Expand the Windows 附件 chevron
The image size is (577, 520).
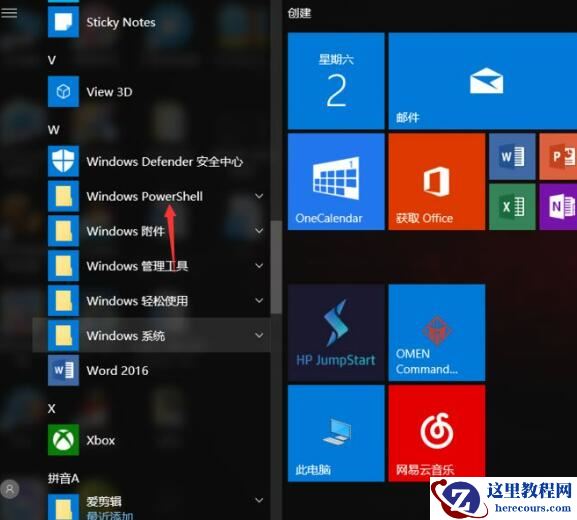click(x=259, y=231)
